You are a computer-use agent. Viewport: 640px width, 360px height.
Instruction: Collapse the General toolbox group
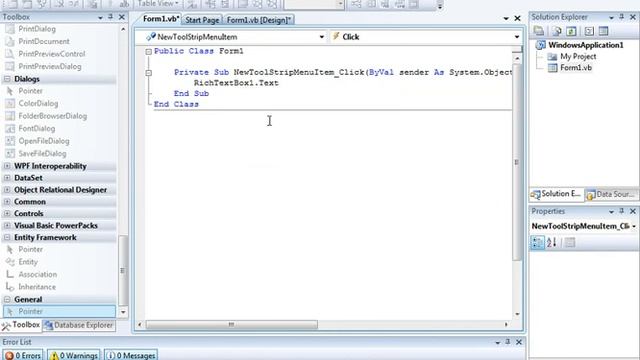[7, 300]
